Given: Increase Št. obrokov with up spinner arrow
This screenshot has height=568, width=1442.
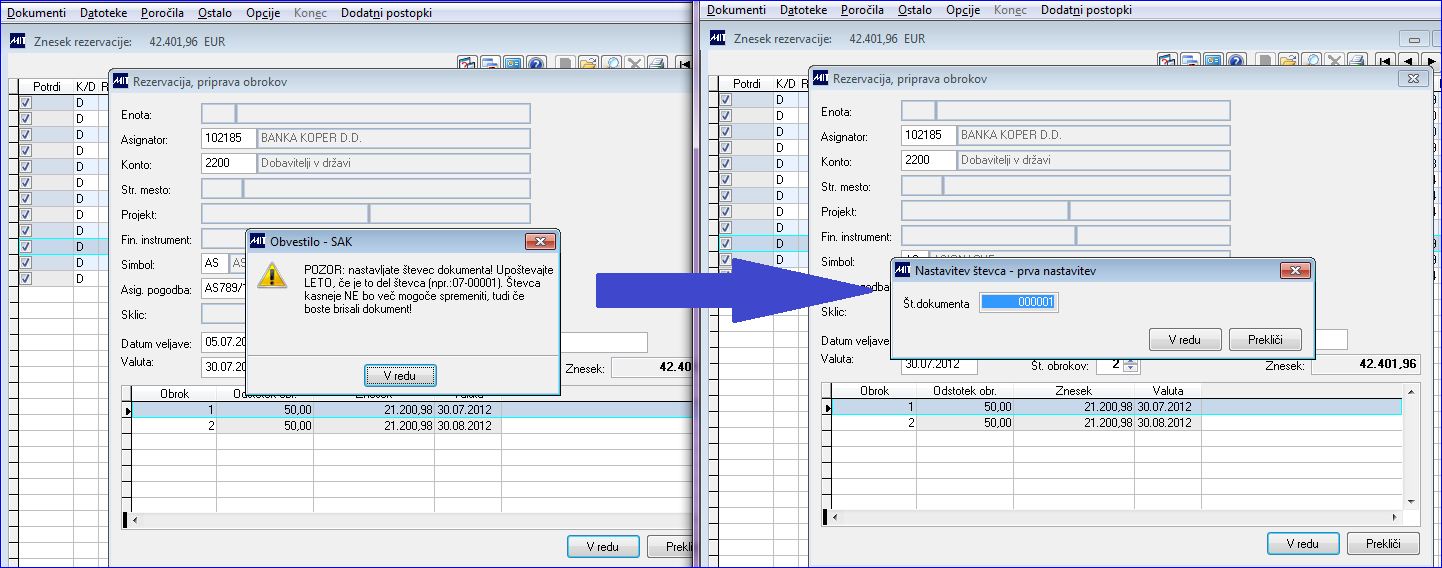Looking at the screenshot, I should tap(1131, 362).
